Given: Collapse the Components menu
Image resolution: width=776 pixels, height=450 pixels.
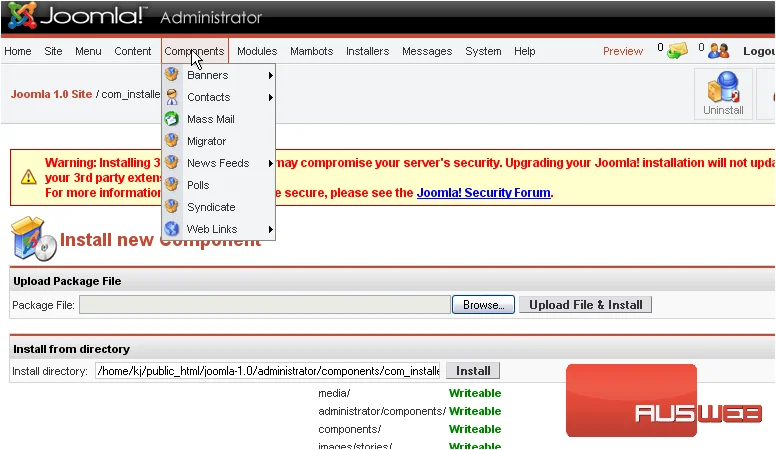Looking at the screenshot, I should pos(194,51).
